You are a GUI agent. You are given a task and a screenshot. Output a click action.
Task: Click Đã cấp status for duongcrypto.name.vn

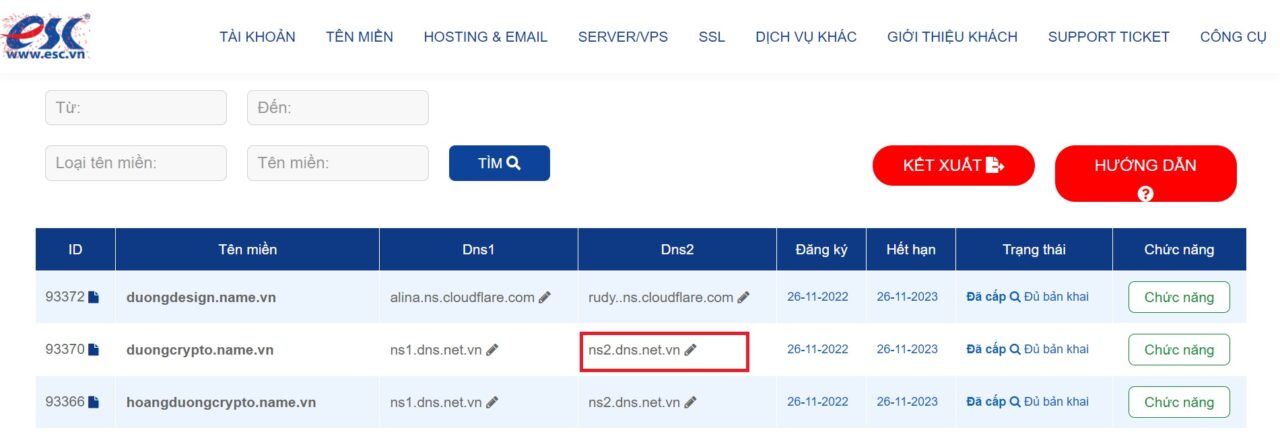[986, 349]
